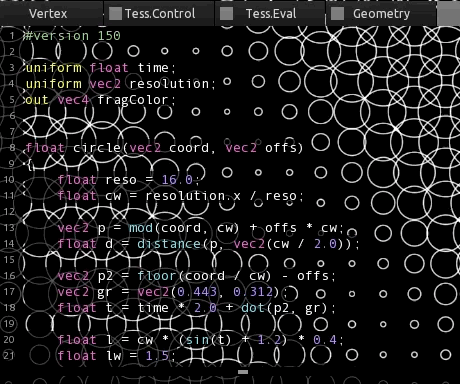460x384 pixels.
Task: Switch to the Vertex shader tab
Action: (x=48, y=14)
